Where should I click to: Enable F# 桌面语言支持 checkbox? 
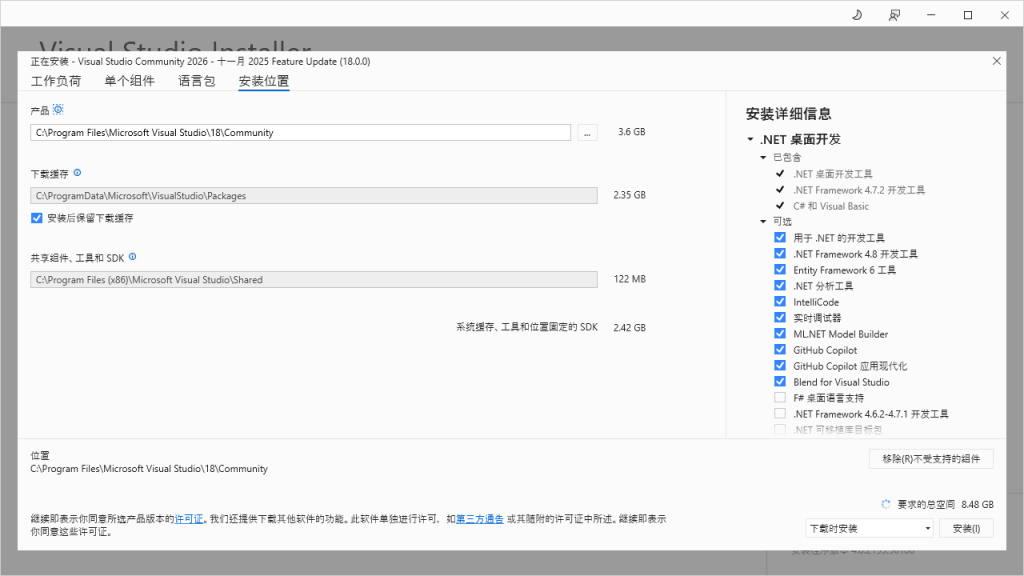click(x=780, y=398)
